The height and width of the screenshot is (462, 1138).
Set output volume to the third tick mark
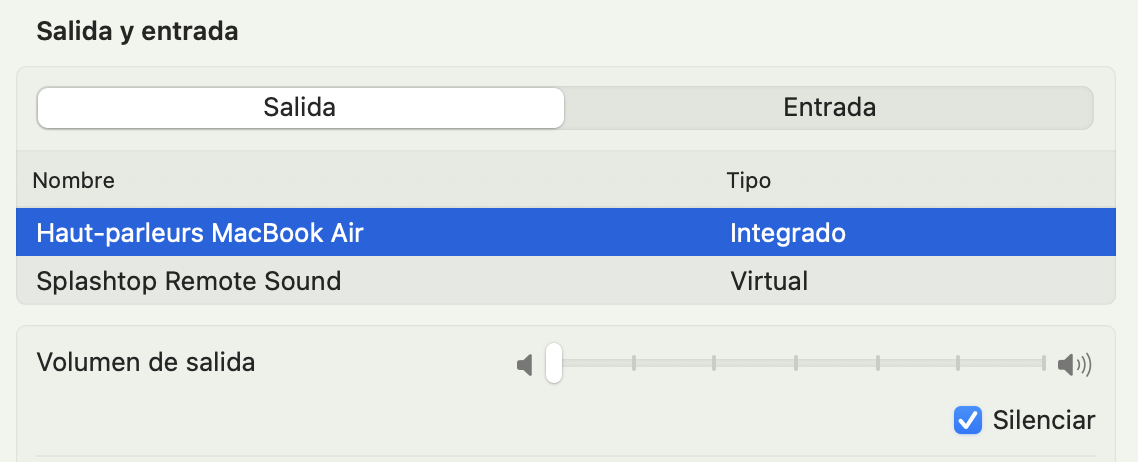coord(796,363)
